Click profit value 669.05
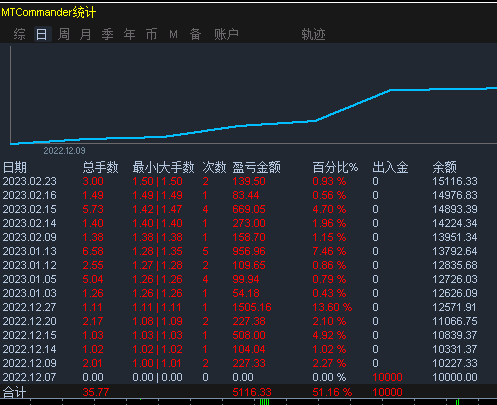This screenshot has width=497, height=405. pyautogui.click(x=249, y=209)
